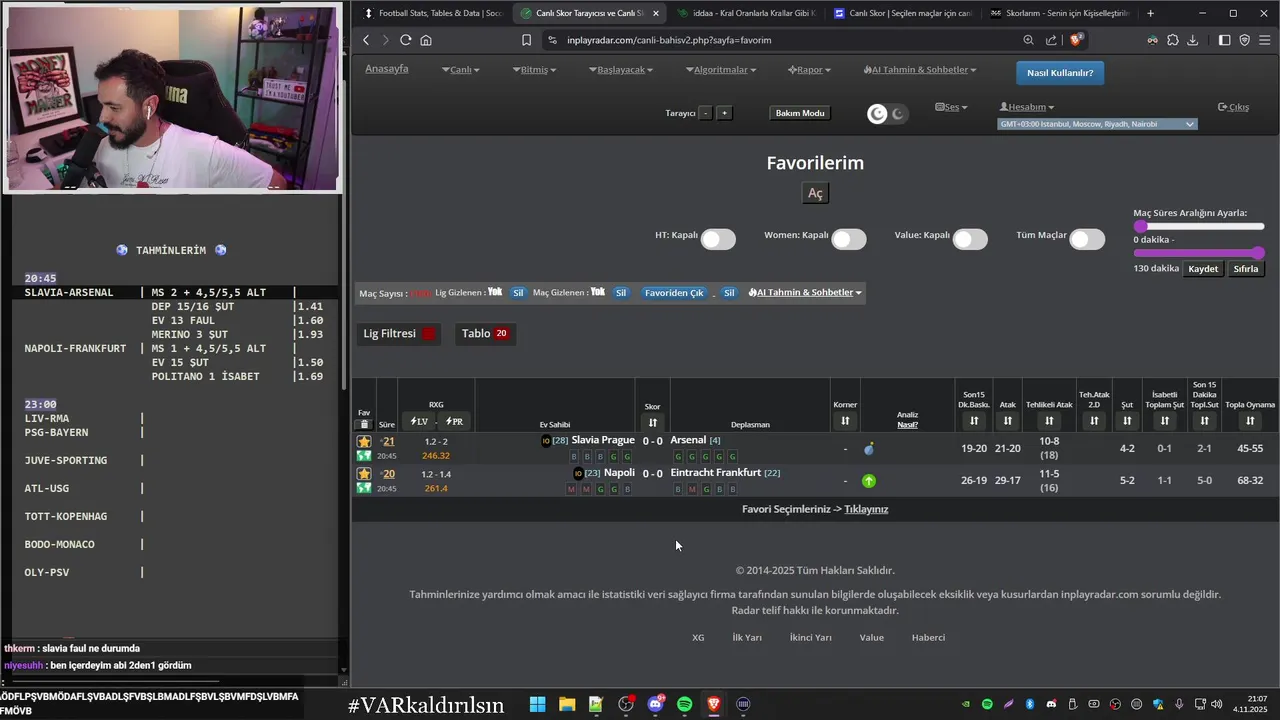Screen dimensions: 1280x720
Task: Sort by İsabetli Toplam Şut arrows
Action: point(1165,421)
